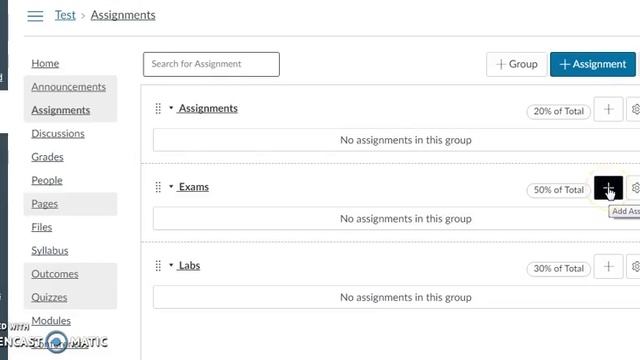The width and height of the screenshot is (640, 360).
Task: Focus the Search for Assignment field
Action: (211, 64)
